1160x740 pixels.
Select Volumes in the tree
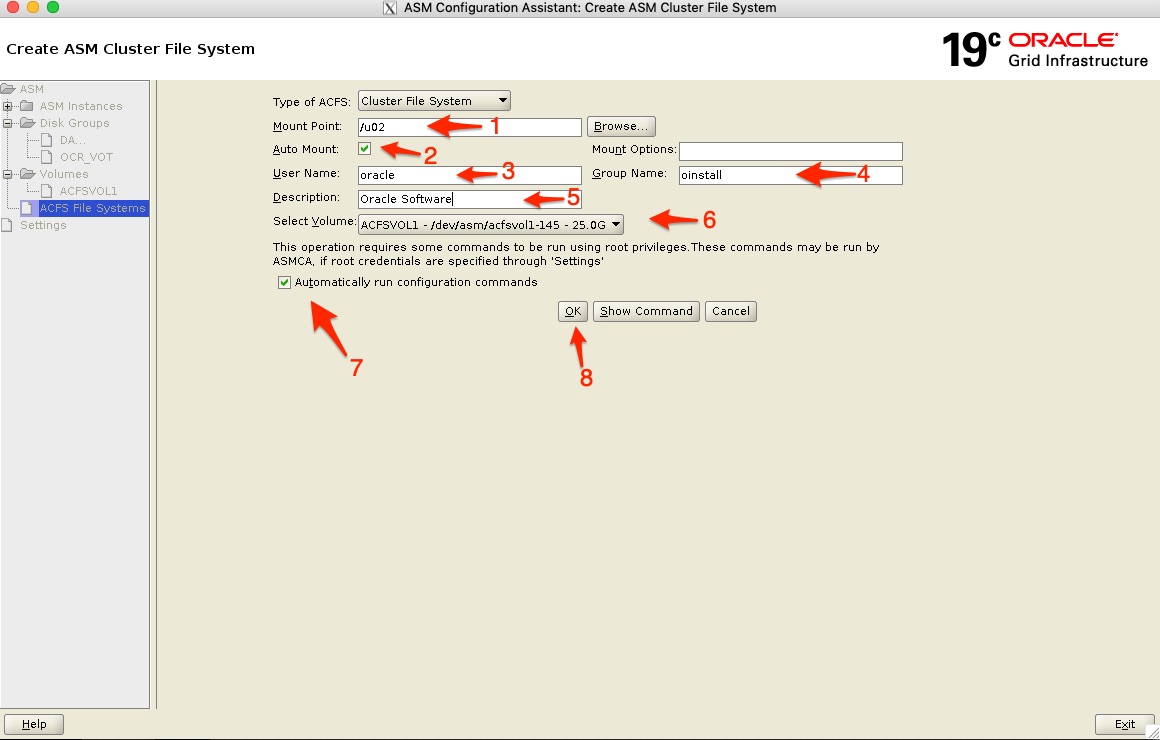(64, 174)
